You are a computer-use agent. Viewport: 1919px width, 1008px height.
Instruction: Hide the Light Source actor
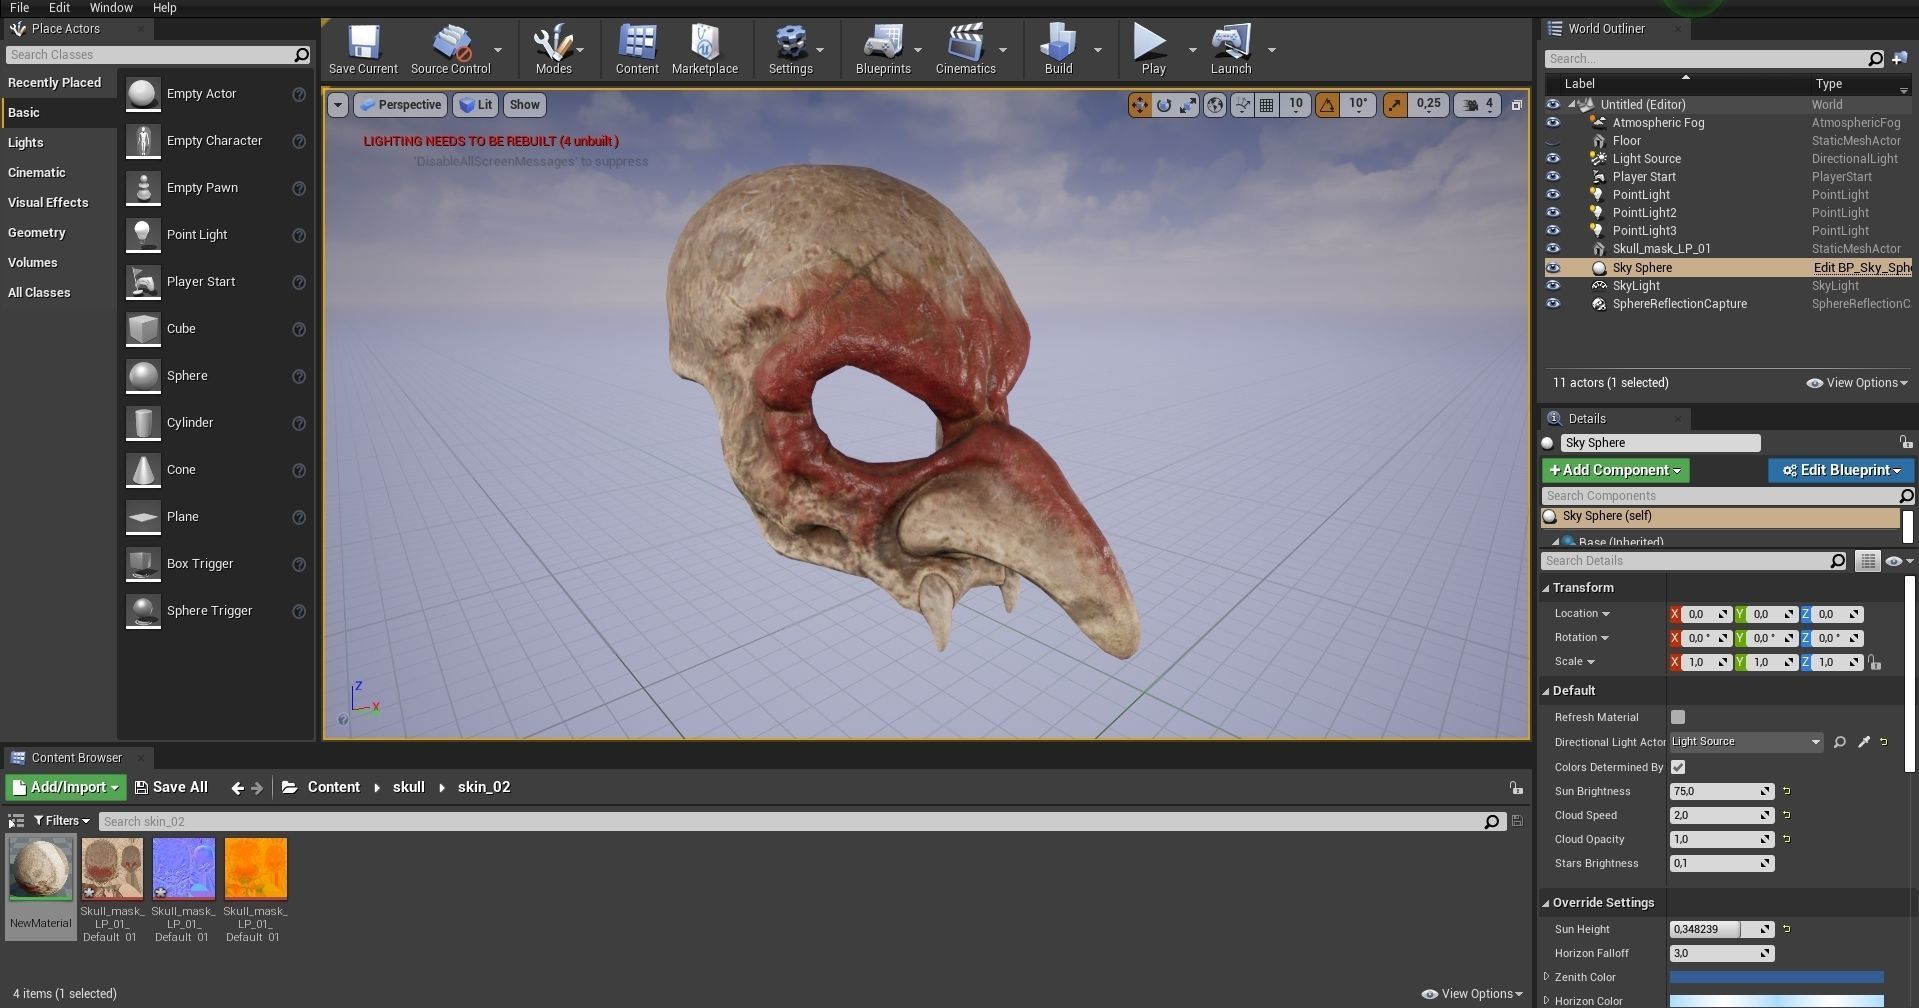pos(1553,159)
